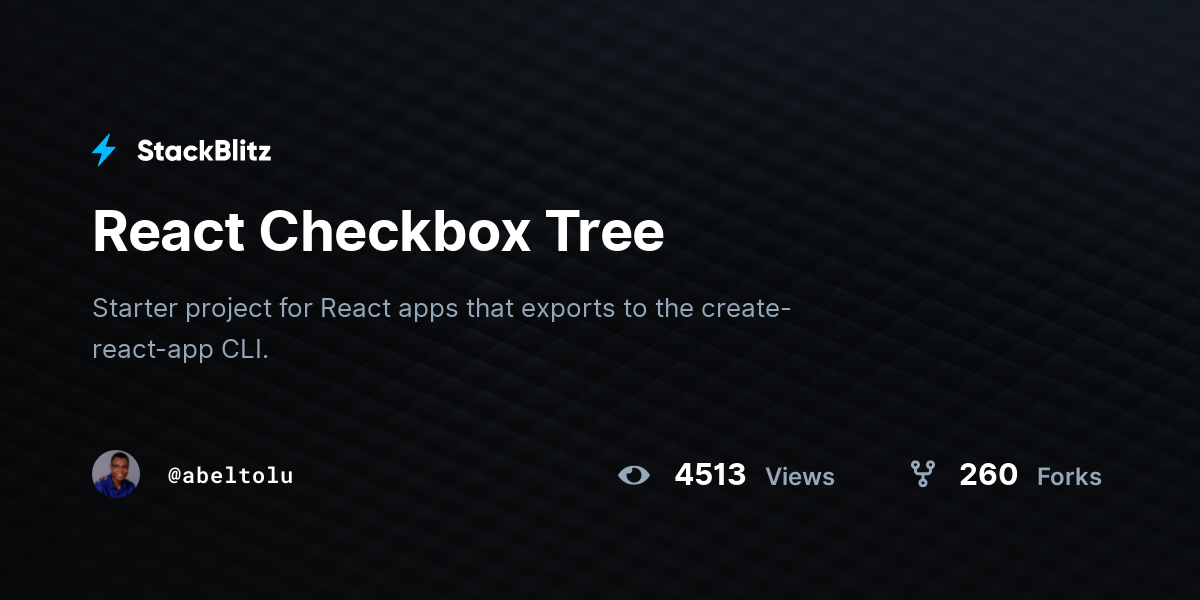This screenshot has height=600, width=1200.
Task: Click the word 'exports' in the description
Action: [567, 309]
